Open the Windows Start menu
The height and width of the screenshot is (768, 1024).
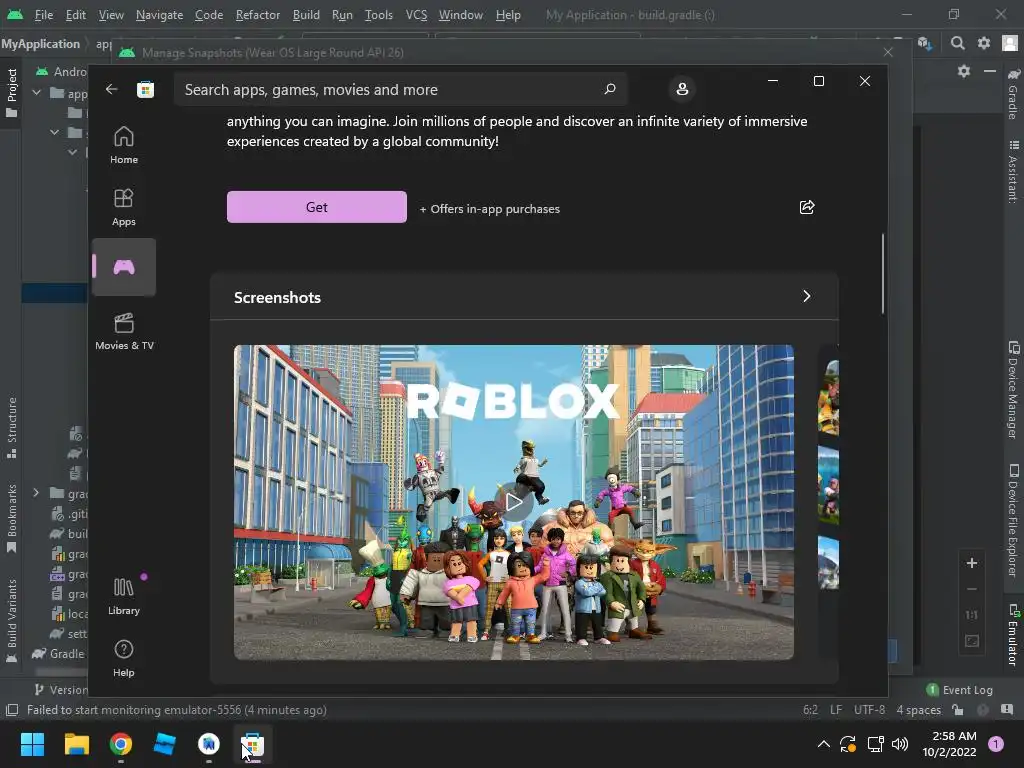(x=32, y=744)
